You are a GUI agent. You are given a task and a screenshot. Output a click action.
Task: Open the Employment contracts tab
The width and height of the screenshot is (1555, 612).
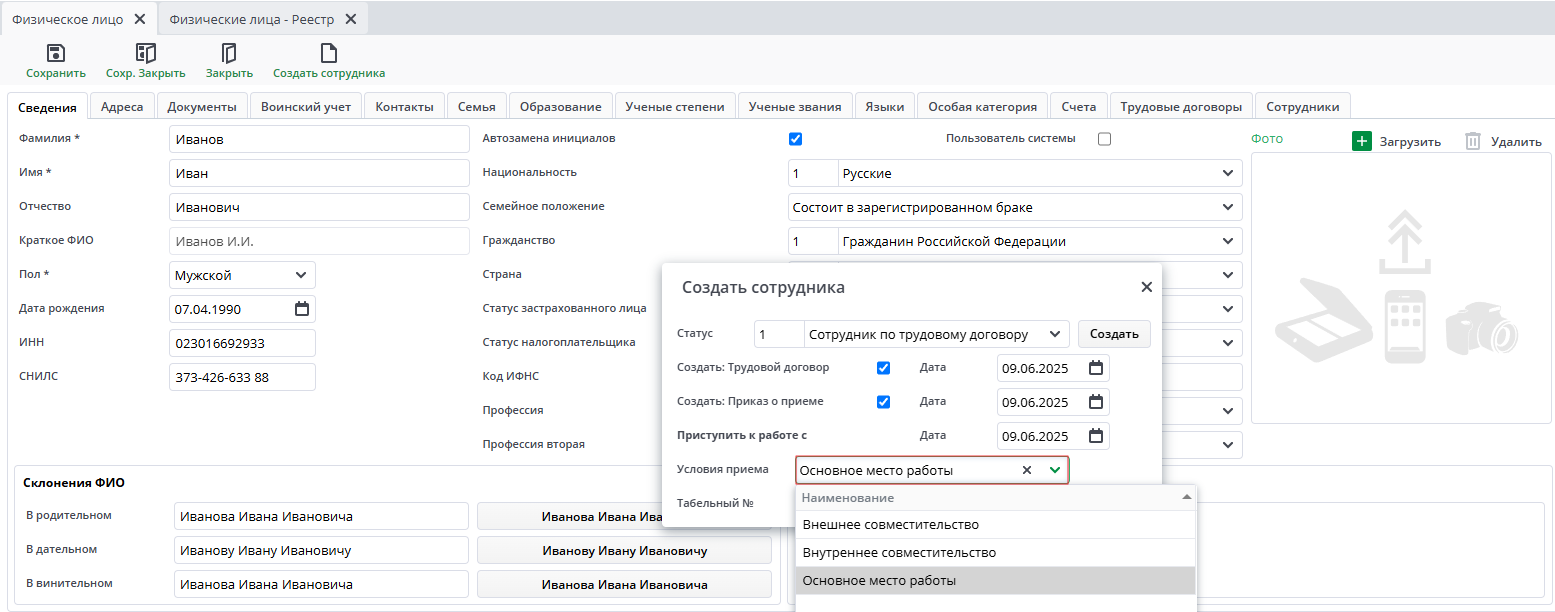tap(1181, 107)
